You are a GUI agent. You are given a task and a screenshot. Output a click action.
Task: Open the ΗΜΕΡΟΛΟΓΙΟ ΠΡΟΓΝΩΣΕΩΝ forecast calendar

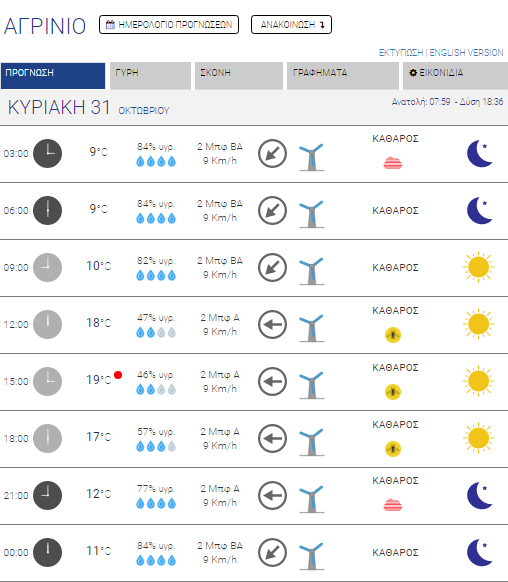tap(169, 24)
